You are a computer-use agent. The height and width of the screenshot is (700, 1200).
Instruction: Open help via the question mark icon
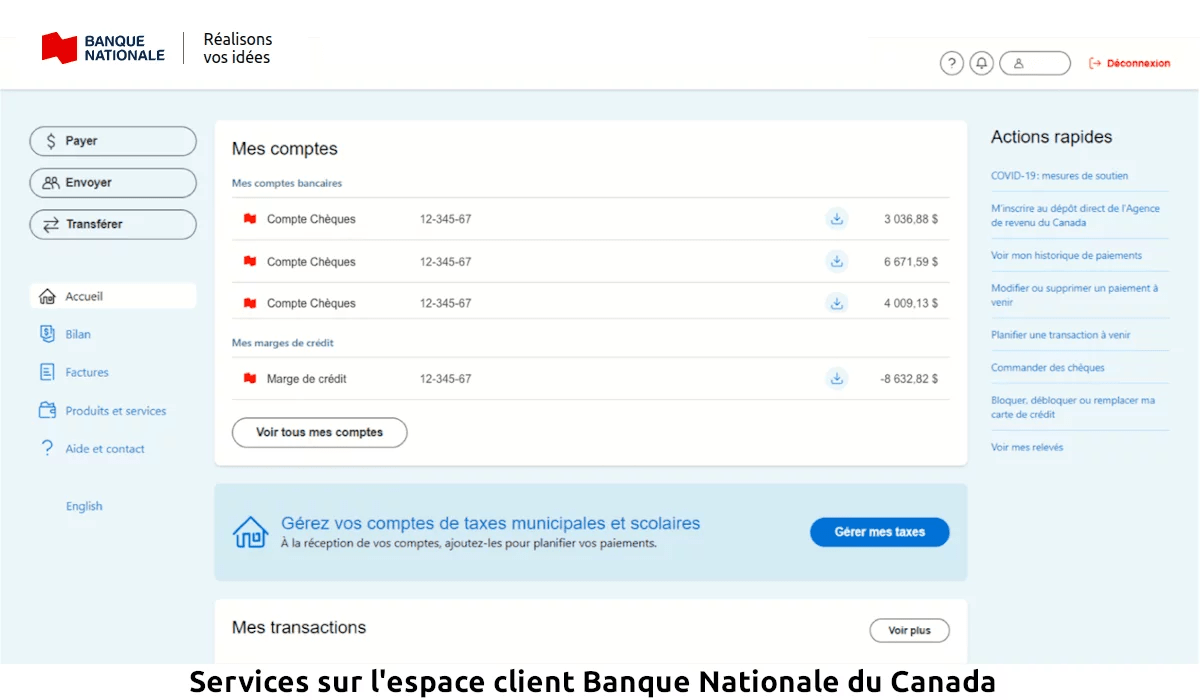[951, 63]
